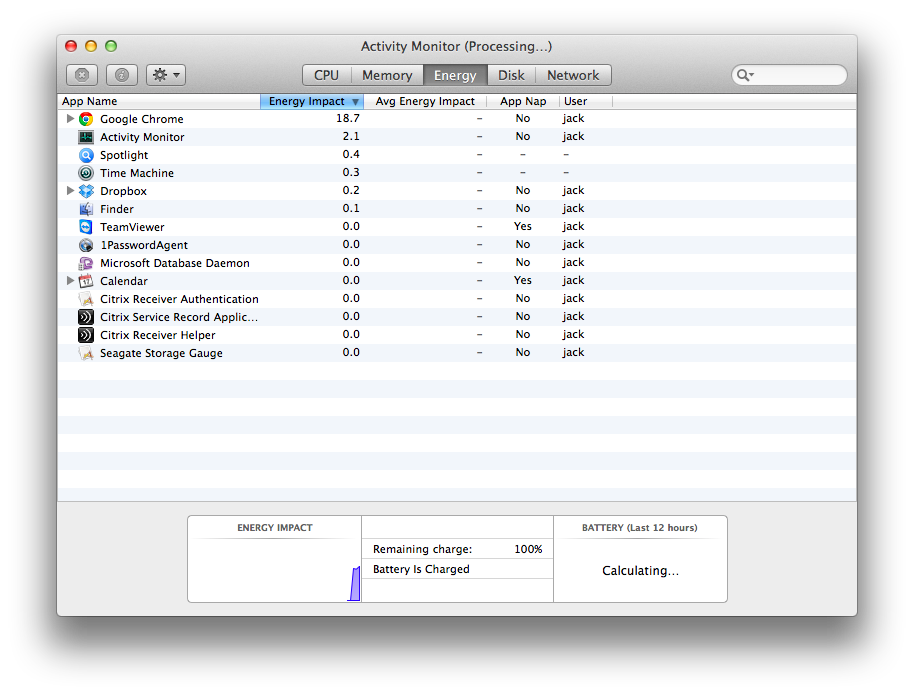Click the 'Battery Is Charged' text
914x695 pixels.
tap(421, 569)
